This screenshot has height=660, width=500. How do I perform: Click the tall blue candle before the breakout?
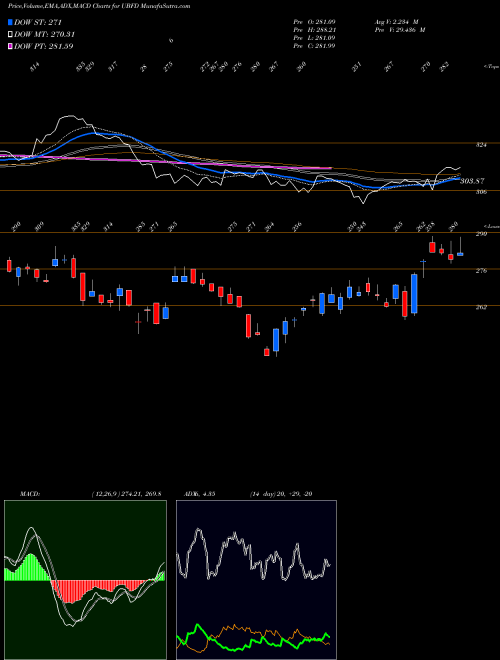(x=414, y=294)
